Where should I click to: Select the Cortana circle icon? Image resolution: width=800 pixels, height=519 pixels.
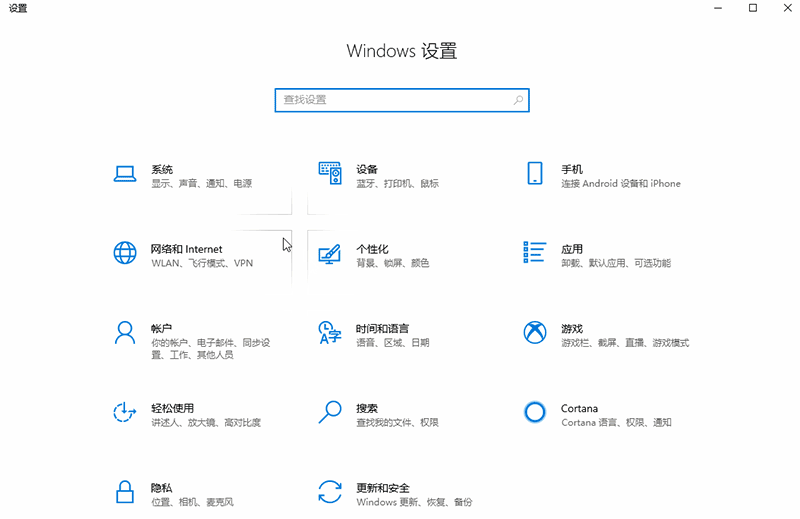(x=535, y=412)
